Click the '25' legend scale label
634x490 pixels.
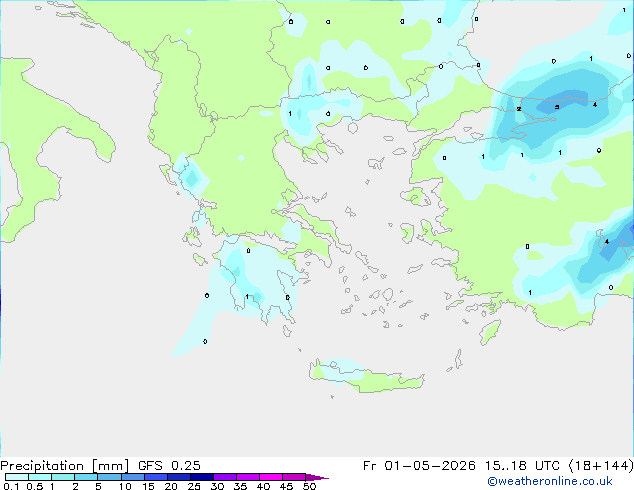point(194,486)
